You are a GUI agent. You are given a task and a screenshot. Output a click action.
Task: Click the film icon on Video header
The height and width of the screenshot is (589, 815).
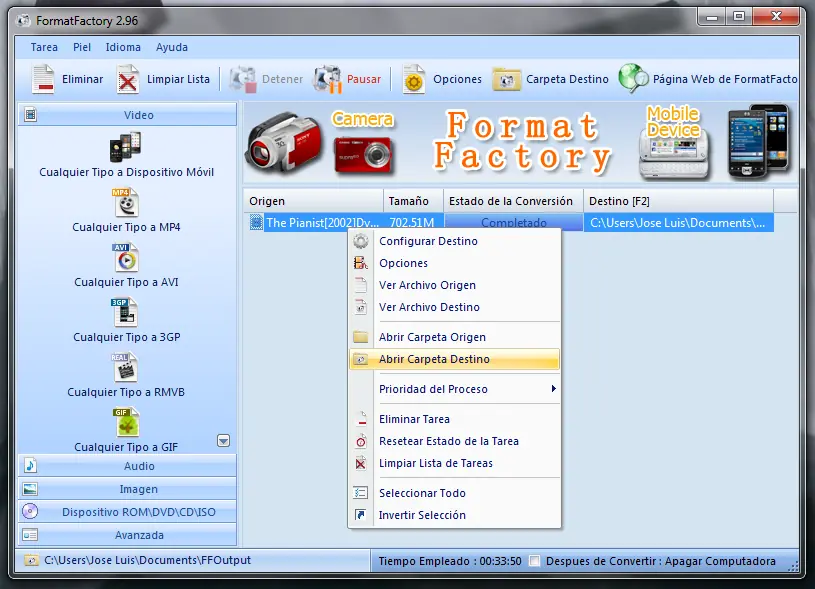[31, 114]
